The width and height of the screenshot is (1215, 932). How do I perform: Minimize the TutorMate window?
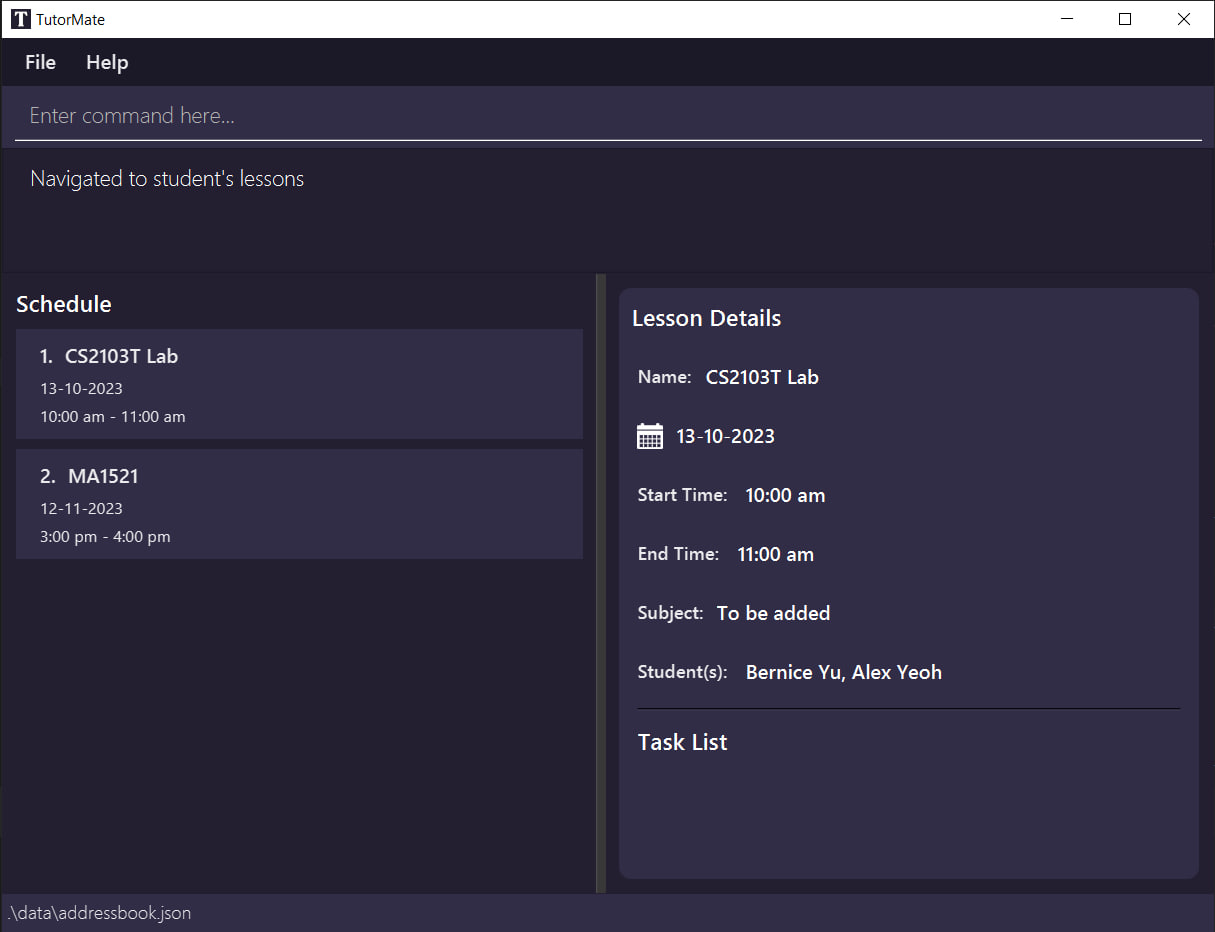coord(1067,19)
